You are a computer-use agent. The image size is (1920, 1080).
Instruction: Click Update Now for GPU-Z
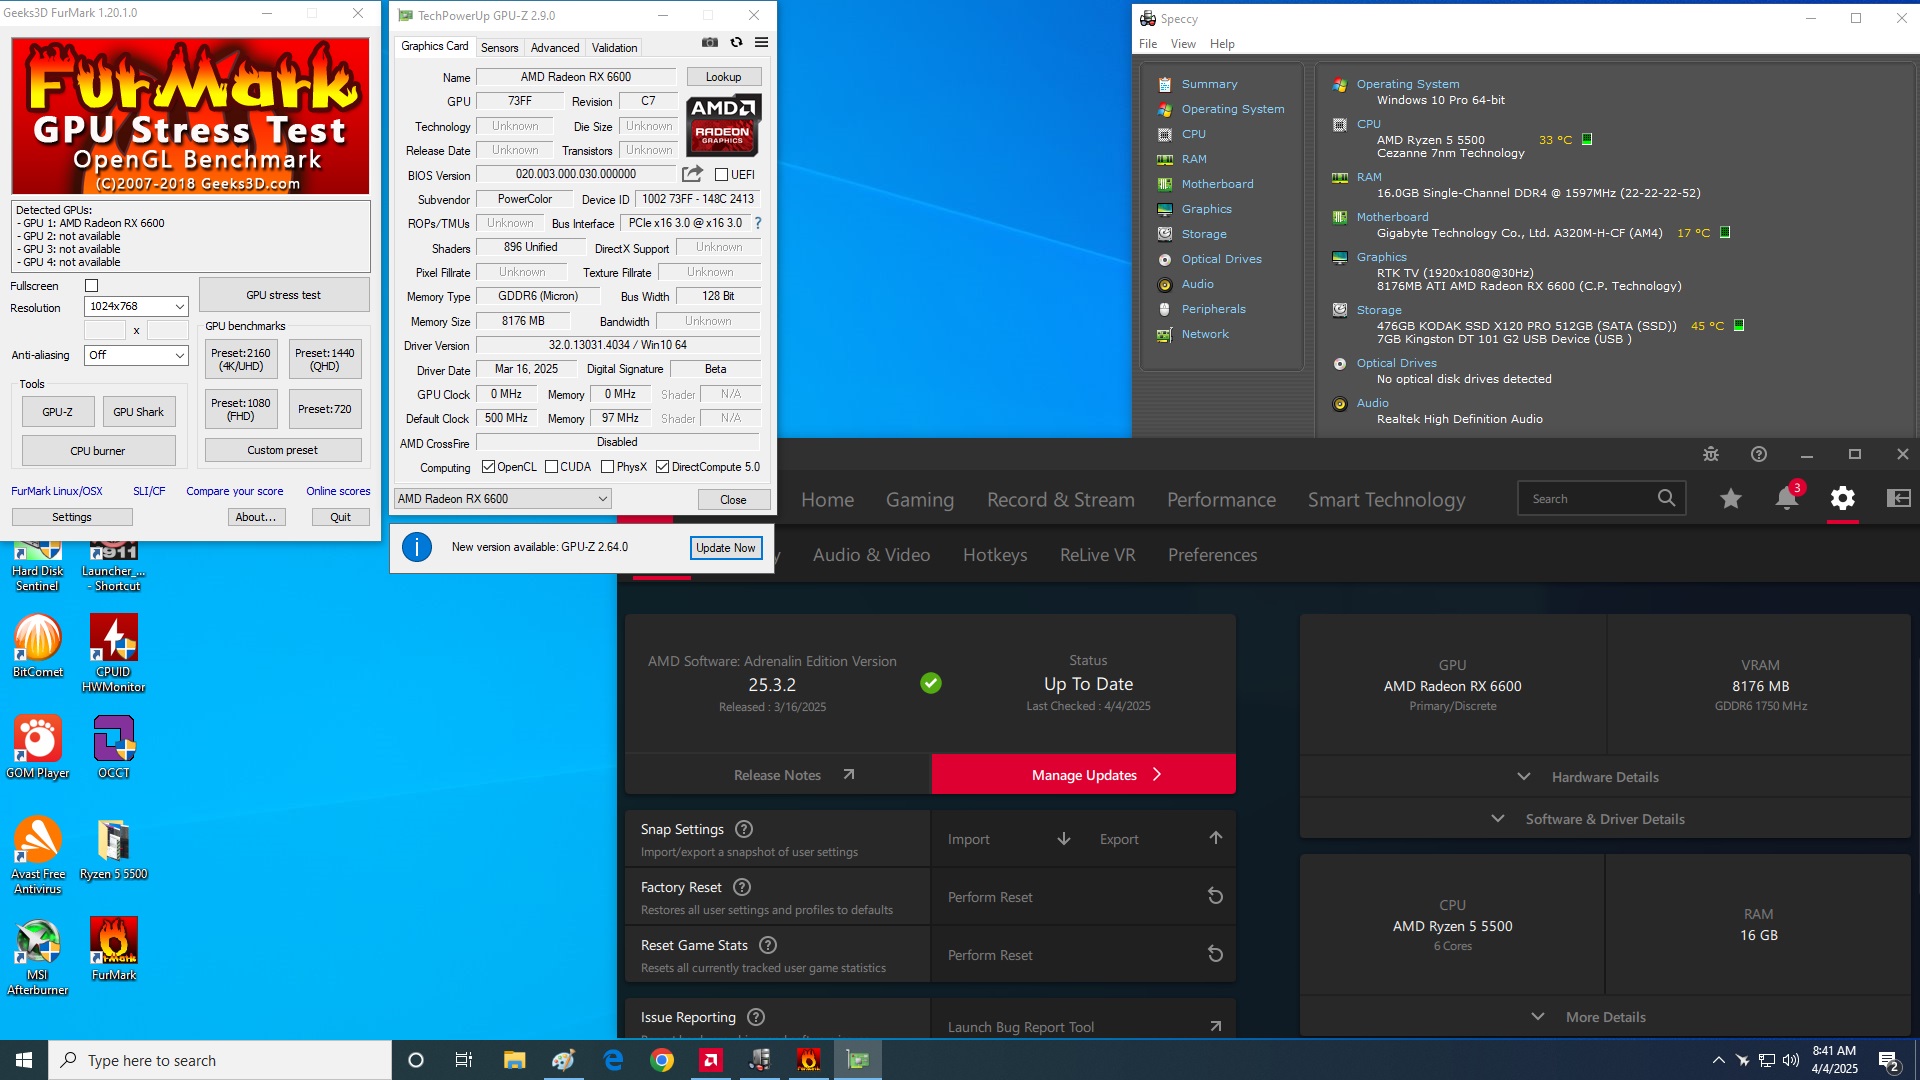pos(726,548)
